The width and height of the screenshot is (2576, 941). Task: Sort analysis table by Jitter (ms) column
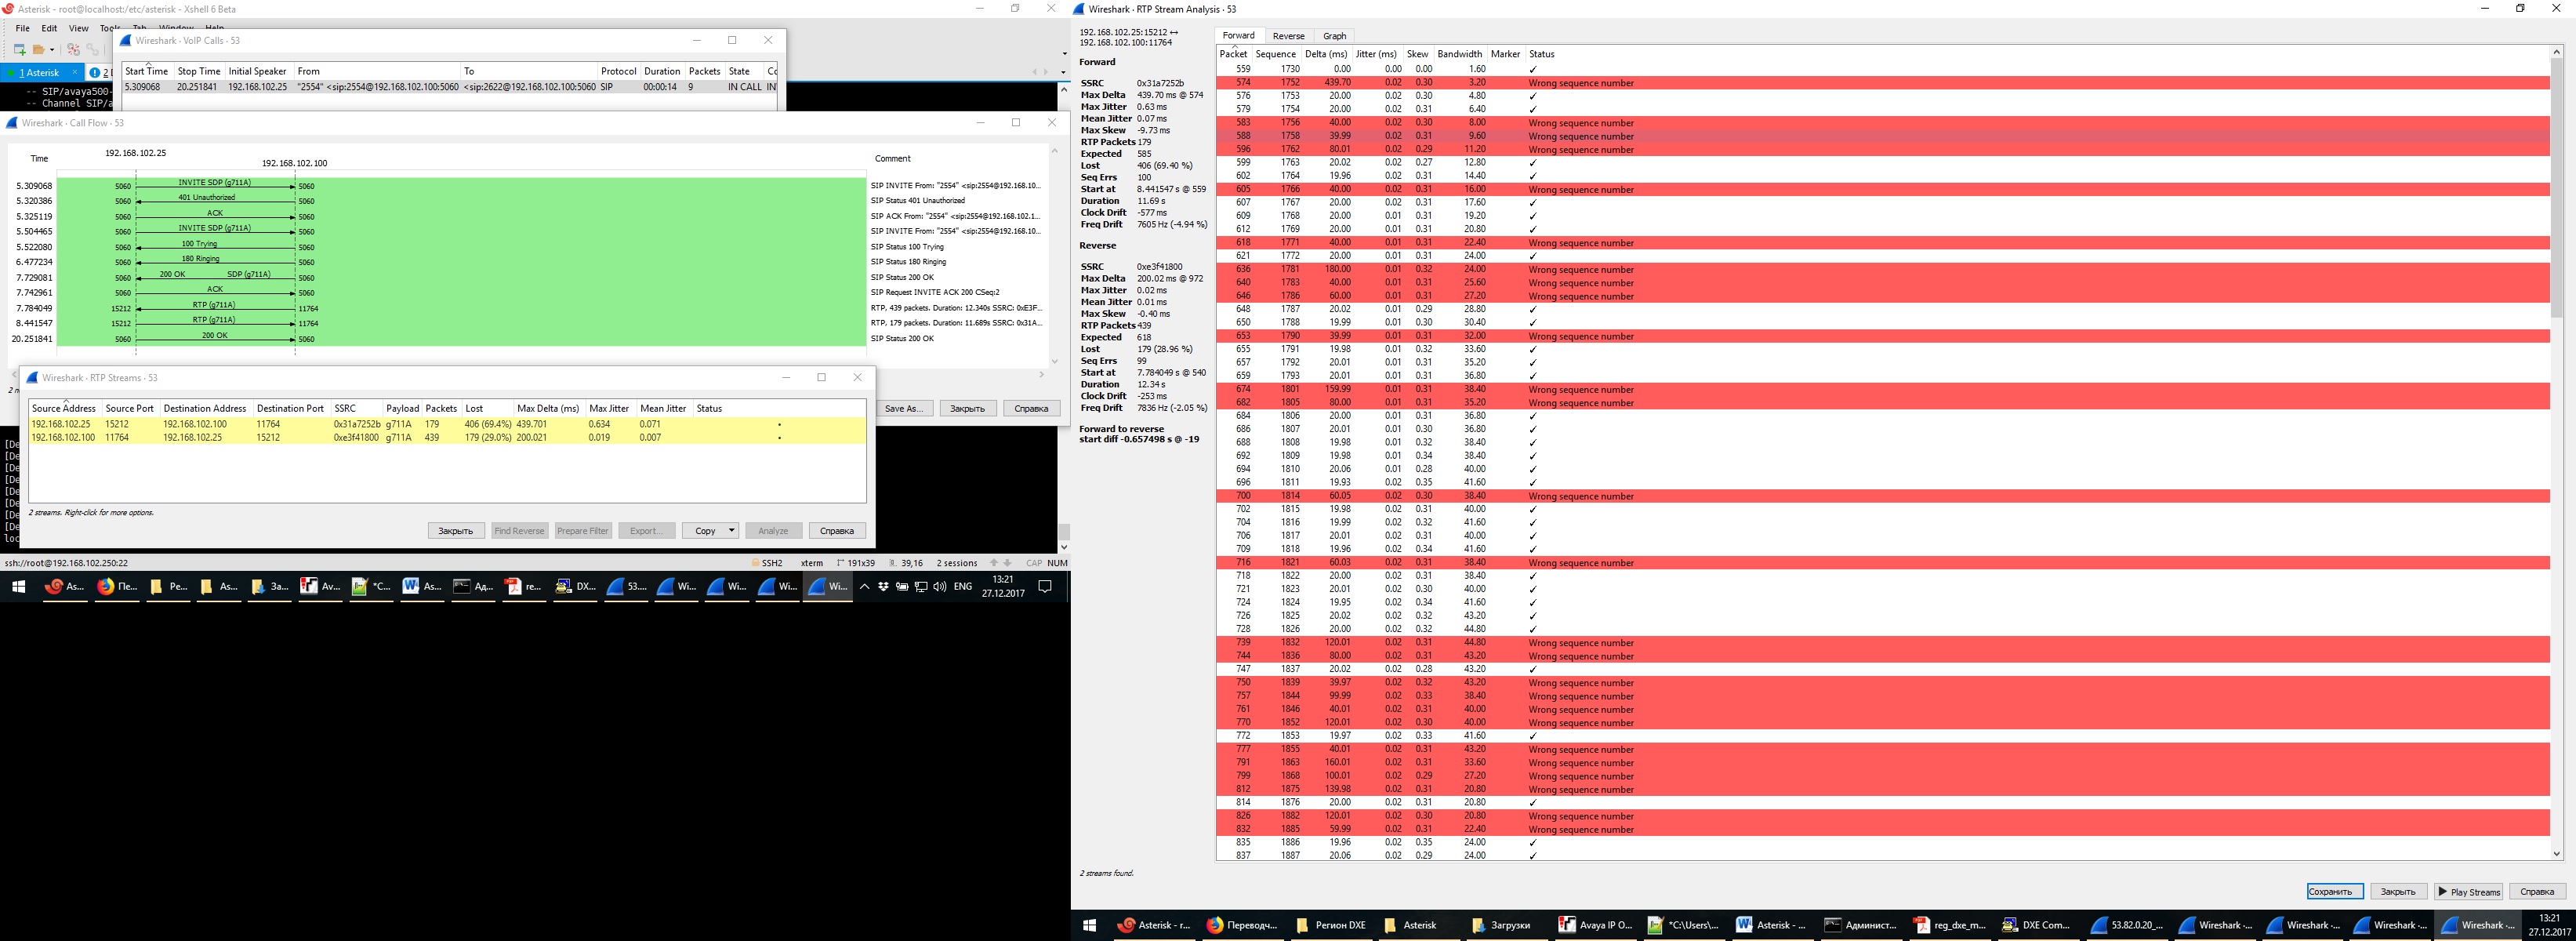click(x=1376, y=54)
